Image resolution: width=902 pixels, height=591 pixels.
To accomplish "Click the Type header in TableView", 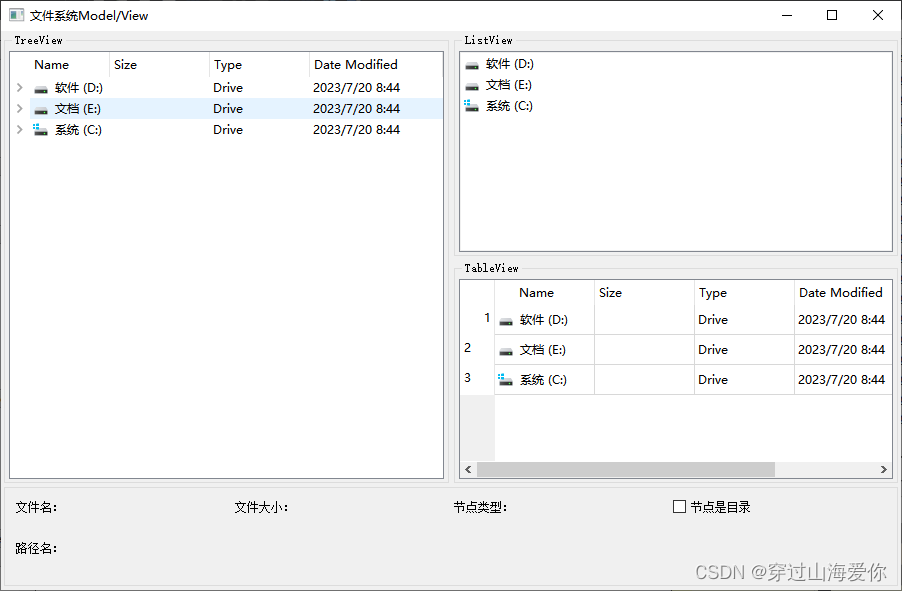I will coord(712,293).
